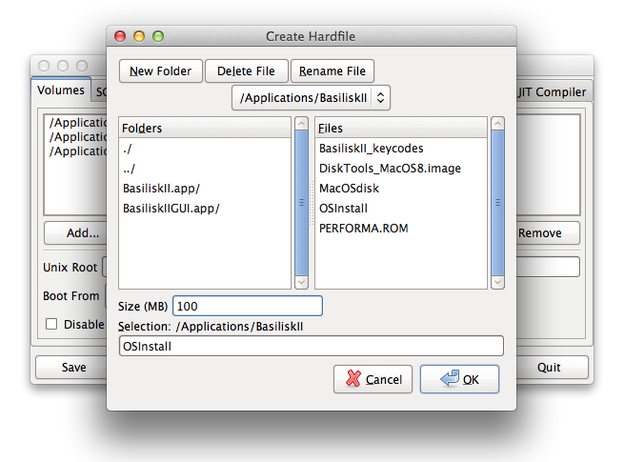This screenshot has width=625, height=462.
Task: Toggle the Disable checkbox in background window
Action: pyautogui.click(x=51, y=324)
